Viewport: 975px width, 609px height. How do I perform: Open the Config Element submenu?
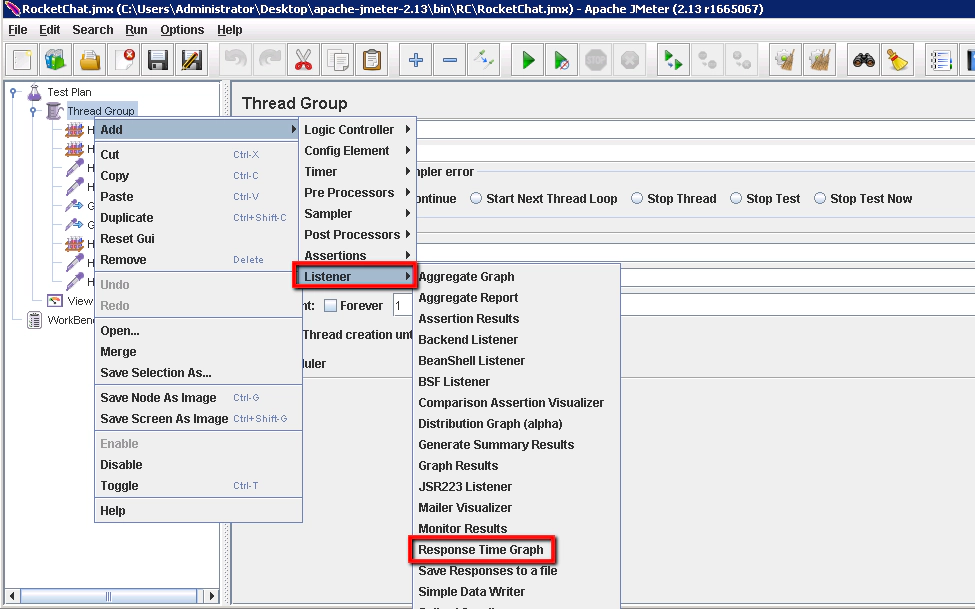(349, 150)
